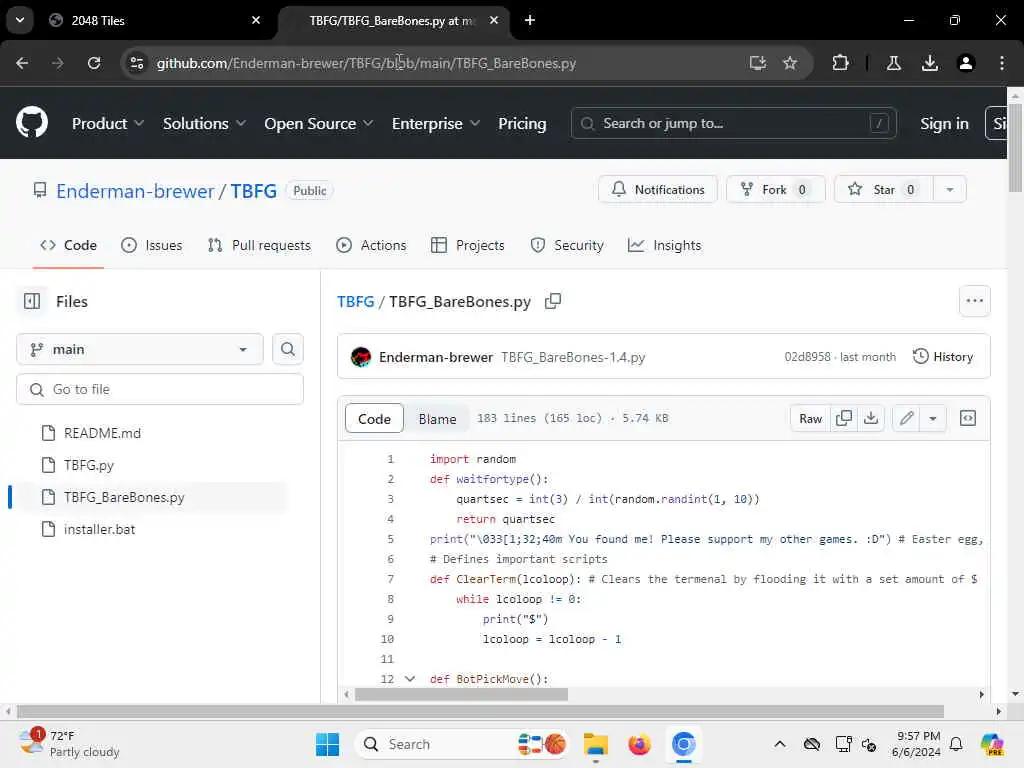This screenshot has width=1024, height=768.
Task: Open the Actions tab
Action: [x=371, y=245]
